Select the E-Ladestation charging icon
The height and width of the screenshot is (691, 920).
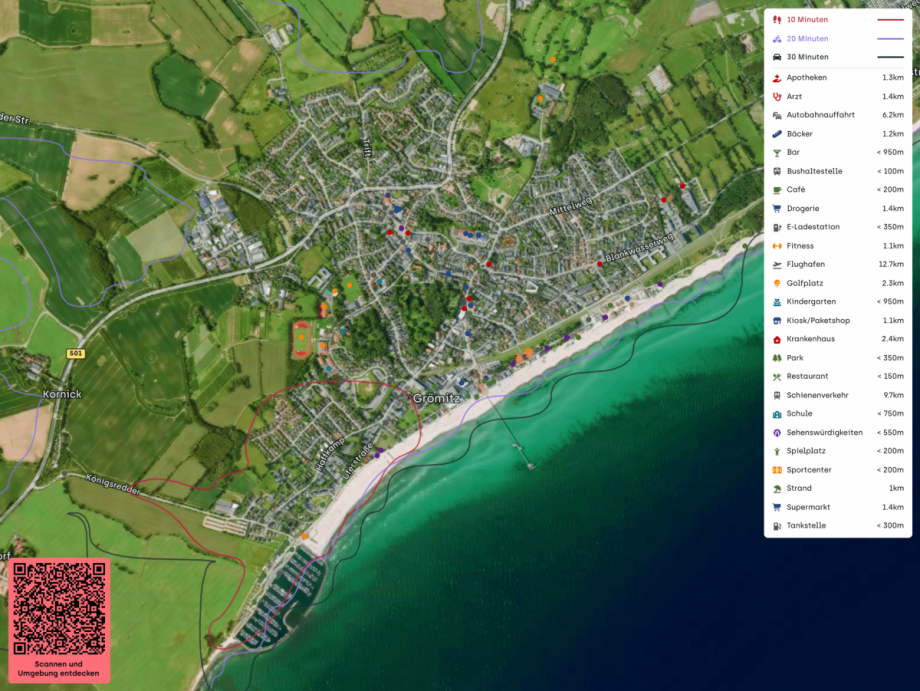tap(777, 227)
